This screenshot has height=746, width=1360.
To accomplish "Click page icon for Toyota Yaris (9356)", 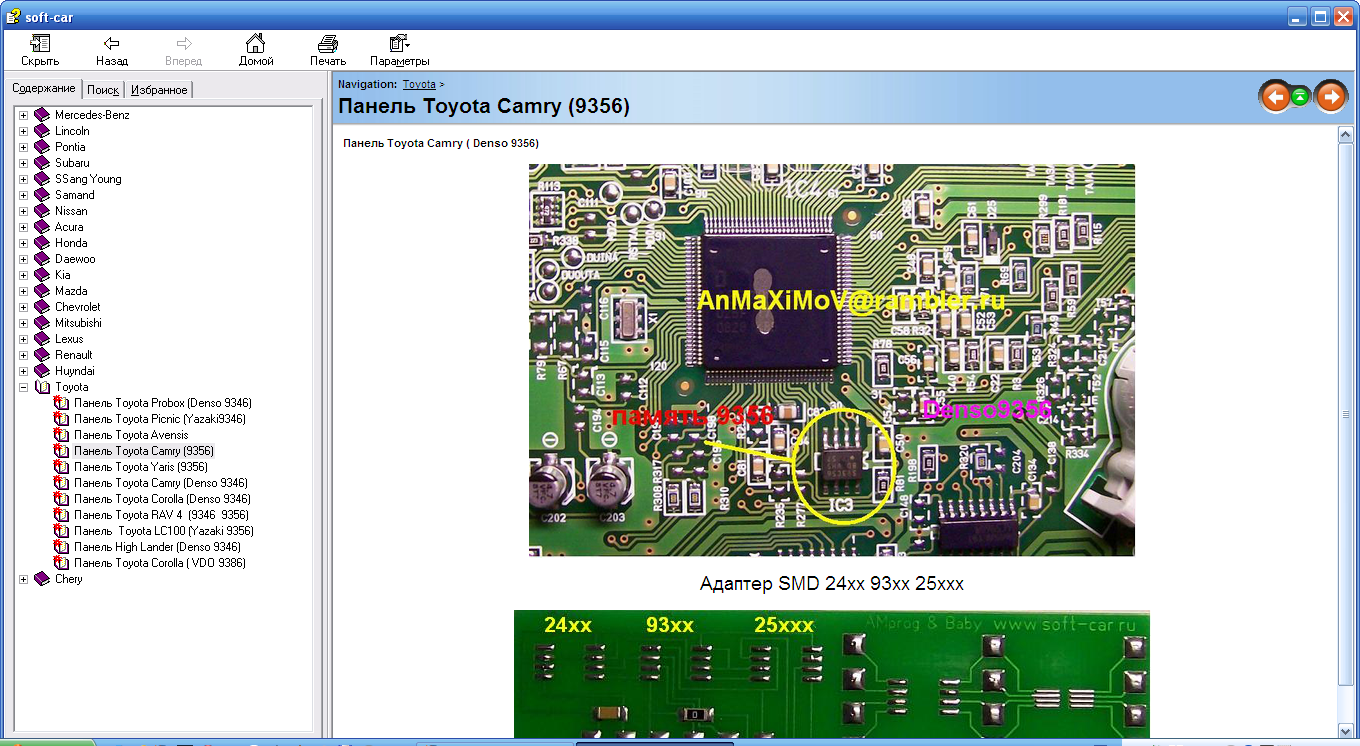I will 61,467.
